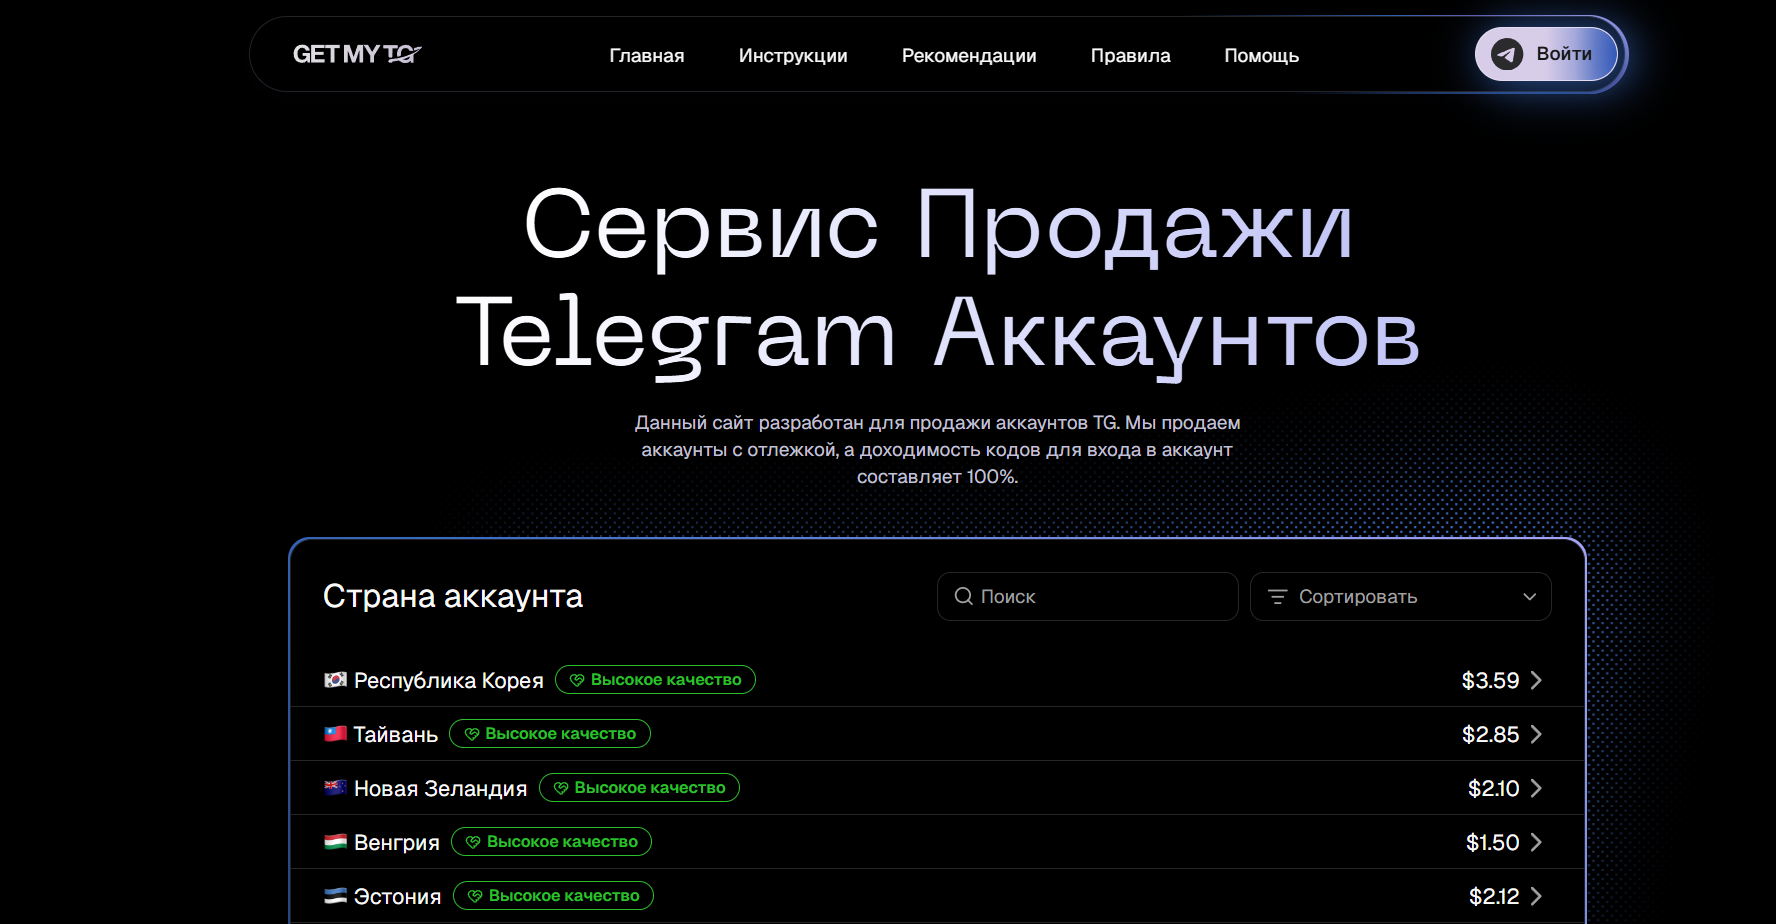Viewport: 1776px width, 924px height.
Task: Click the Telegram plane icon in Войти button
Action: tap(1508, 54)
